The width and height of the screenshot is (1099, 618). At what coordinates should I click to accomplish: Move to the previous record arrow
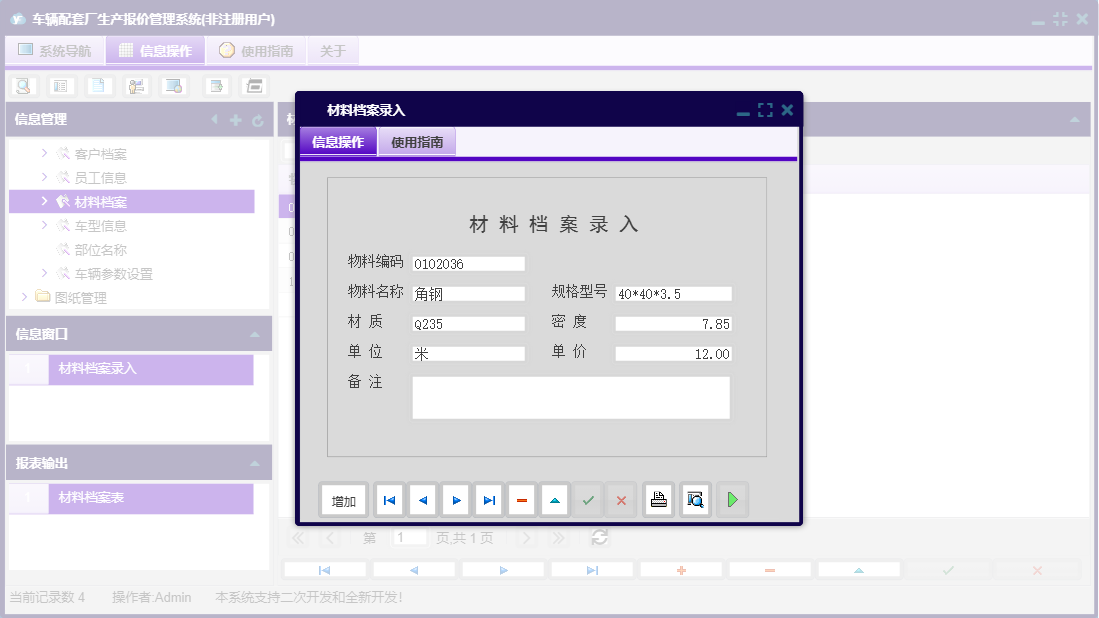[x=422, y=499]
